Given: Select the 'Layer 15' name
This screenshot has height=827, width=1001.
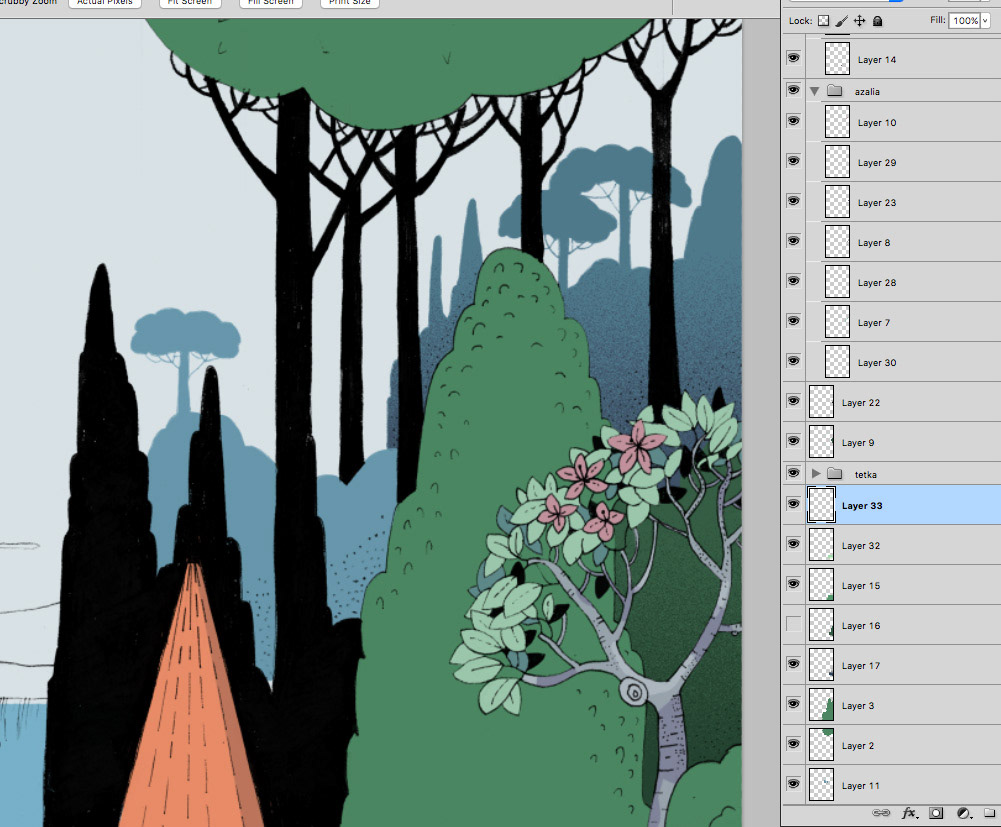Looking at the screenshot, I should tap(861, 586).
